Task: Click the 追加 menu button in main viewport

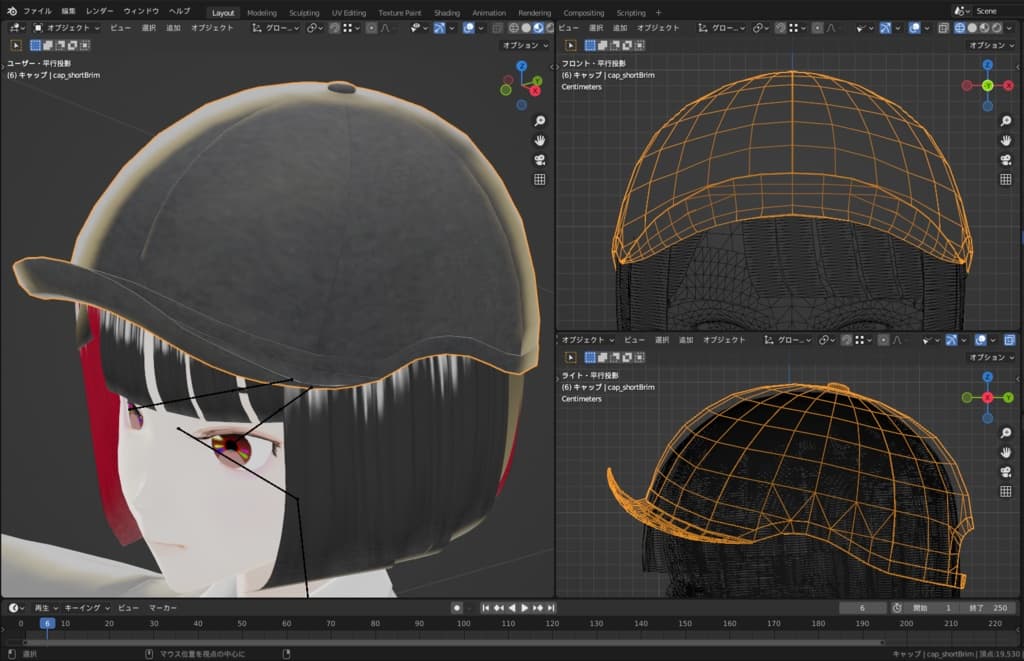Action: pyautogui.click(x=173, y=28)
